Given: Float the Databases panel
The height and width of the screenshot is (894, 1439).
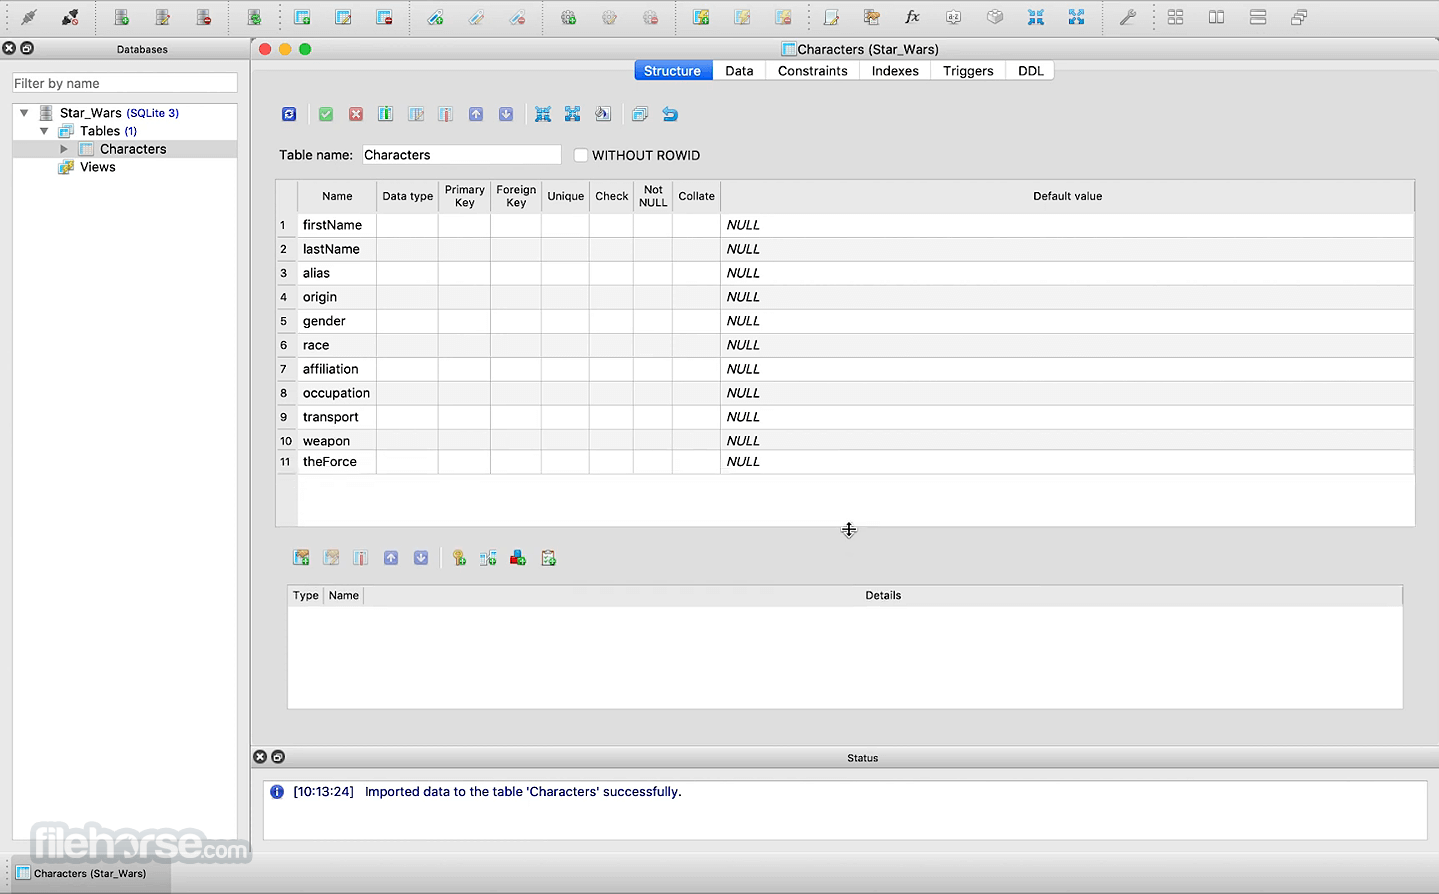Looking at the screenshot, I should [27, 48].
